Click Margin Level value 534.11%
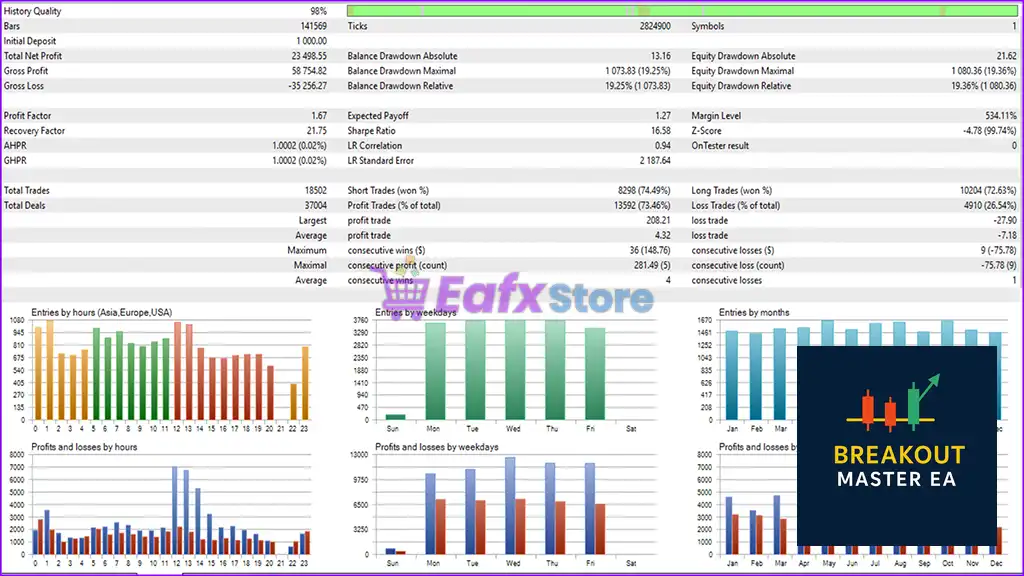Screen dimensions: 1024x576 pos(1000,116)
